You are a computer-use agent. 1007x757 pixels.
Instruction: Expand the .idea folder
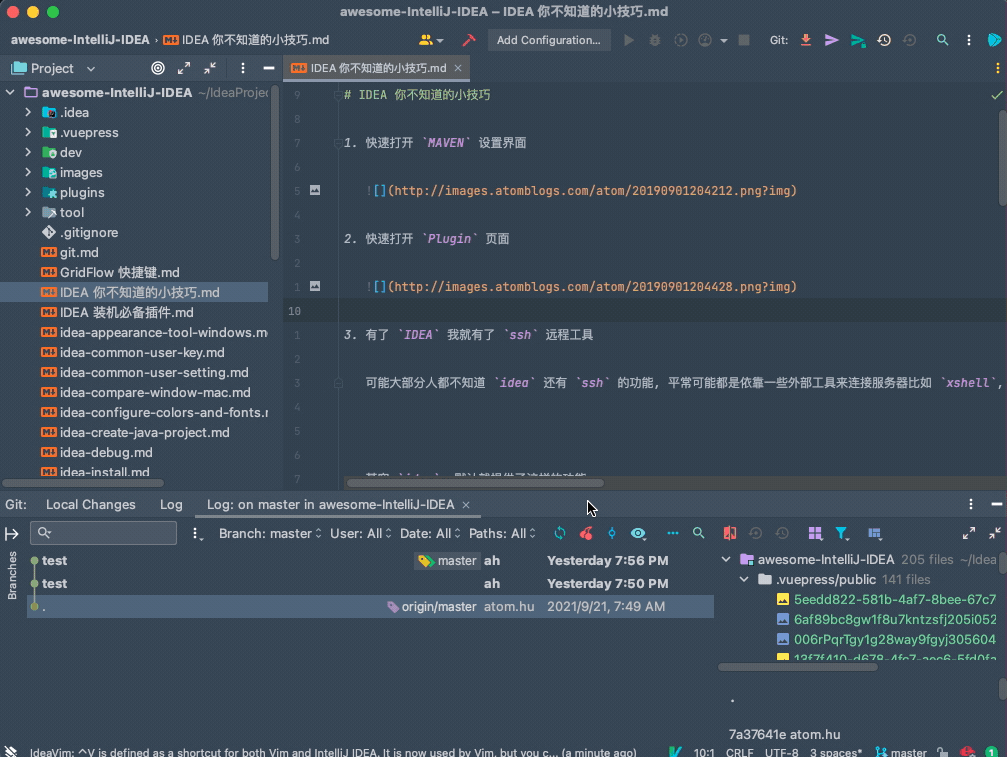pos(28,112)
